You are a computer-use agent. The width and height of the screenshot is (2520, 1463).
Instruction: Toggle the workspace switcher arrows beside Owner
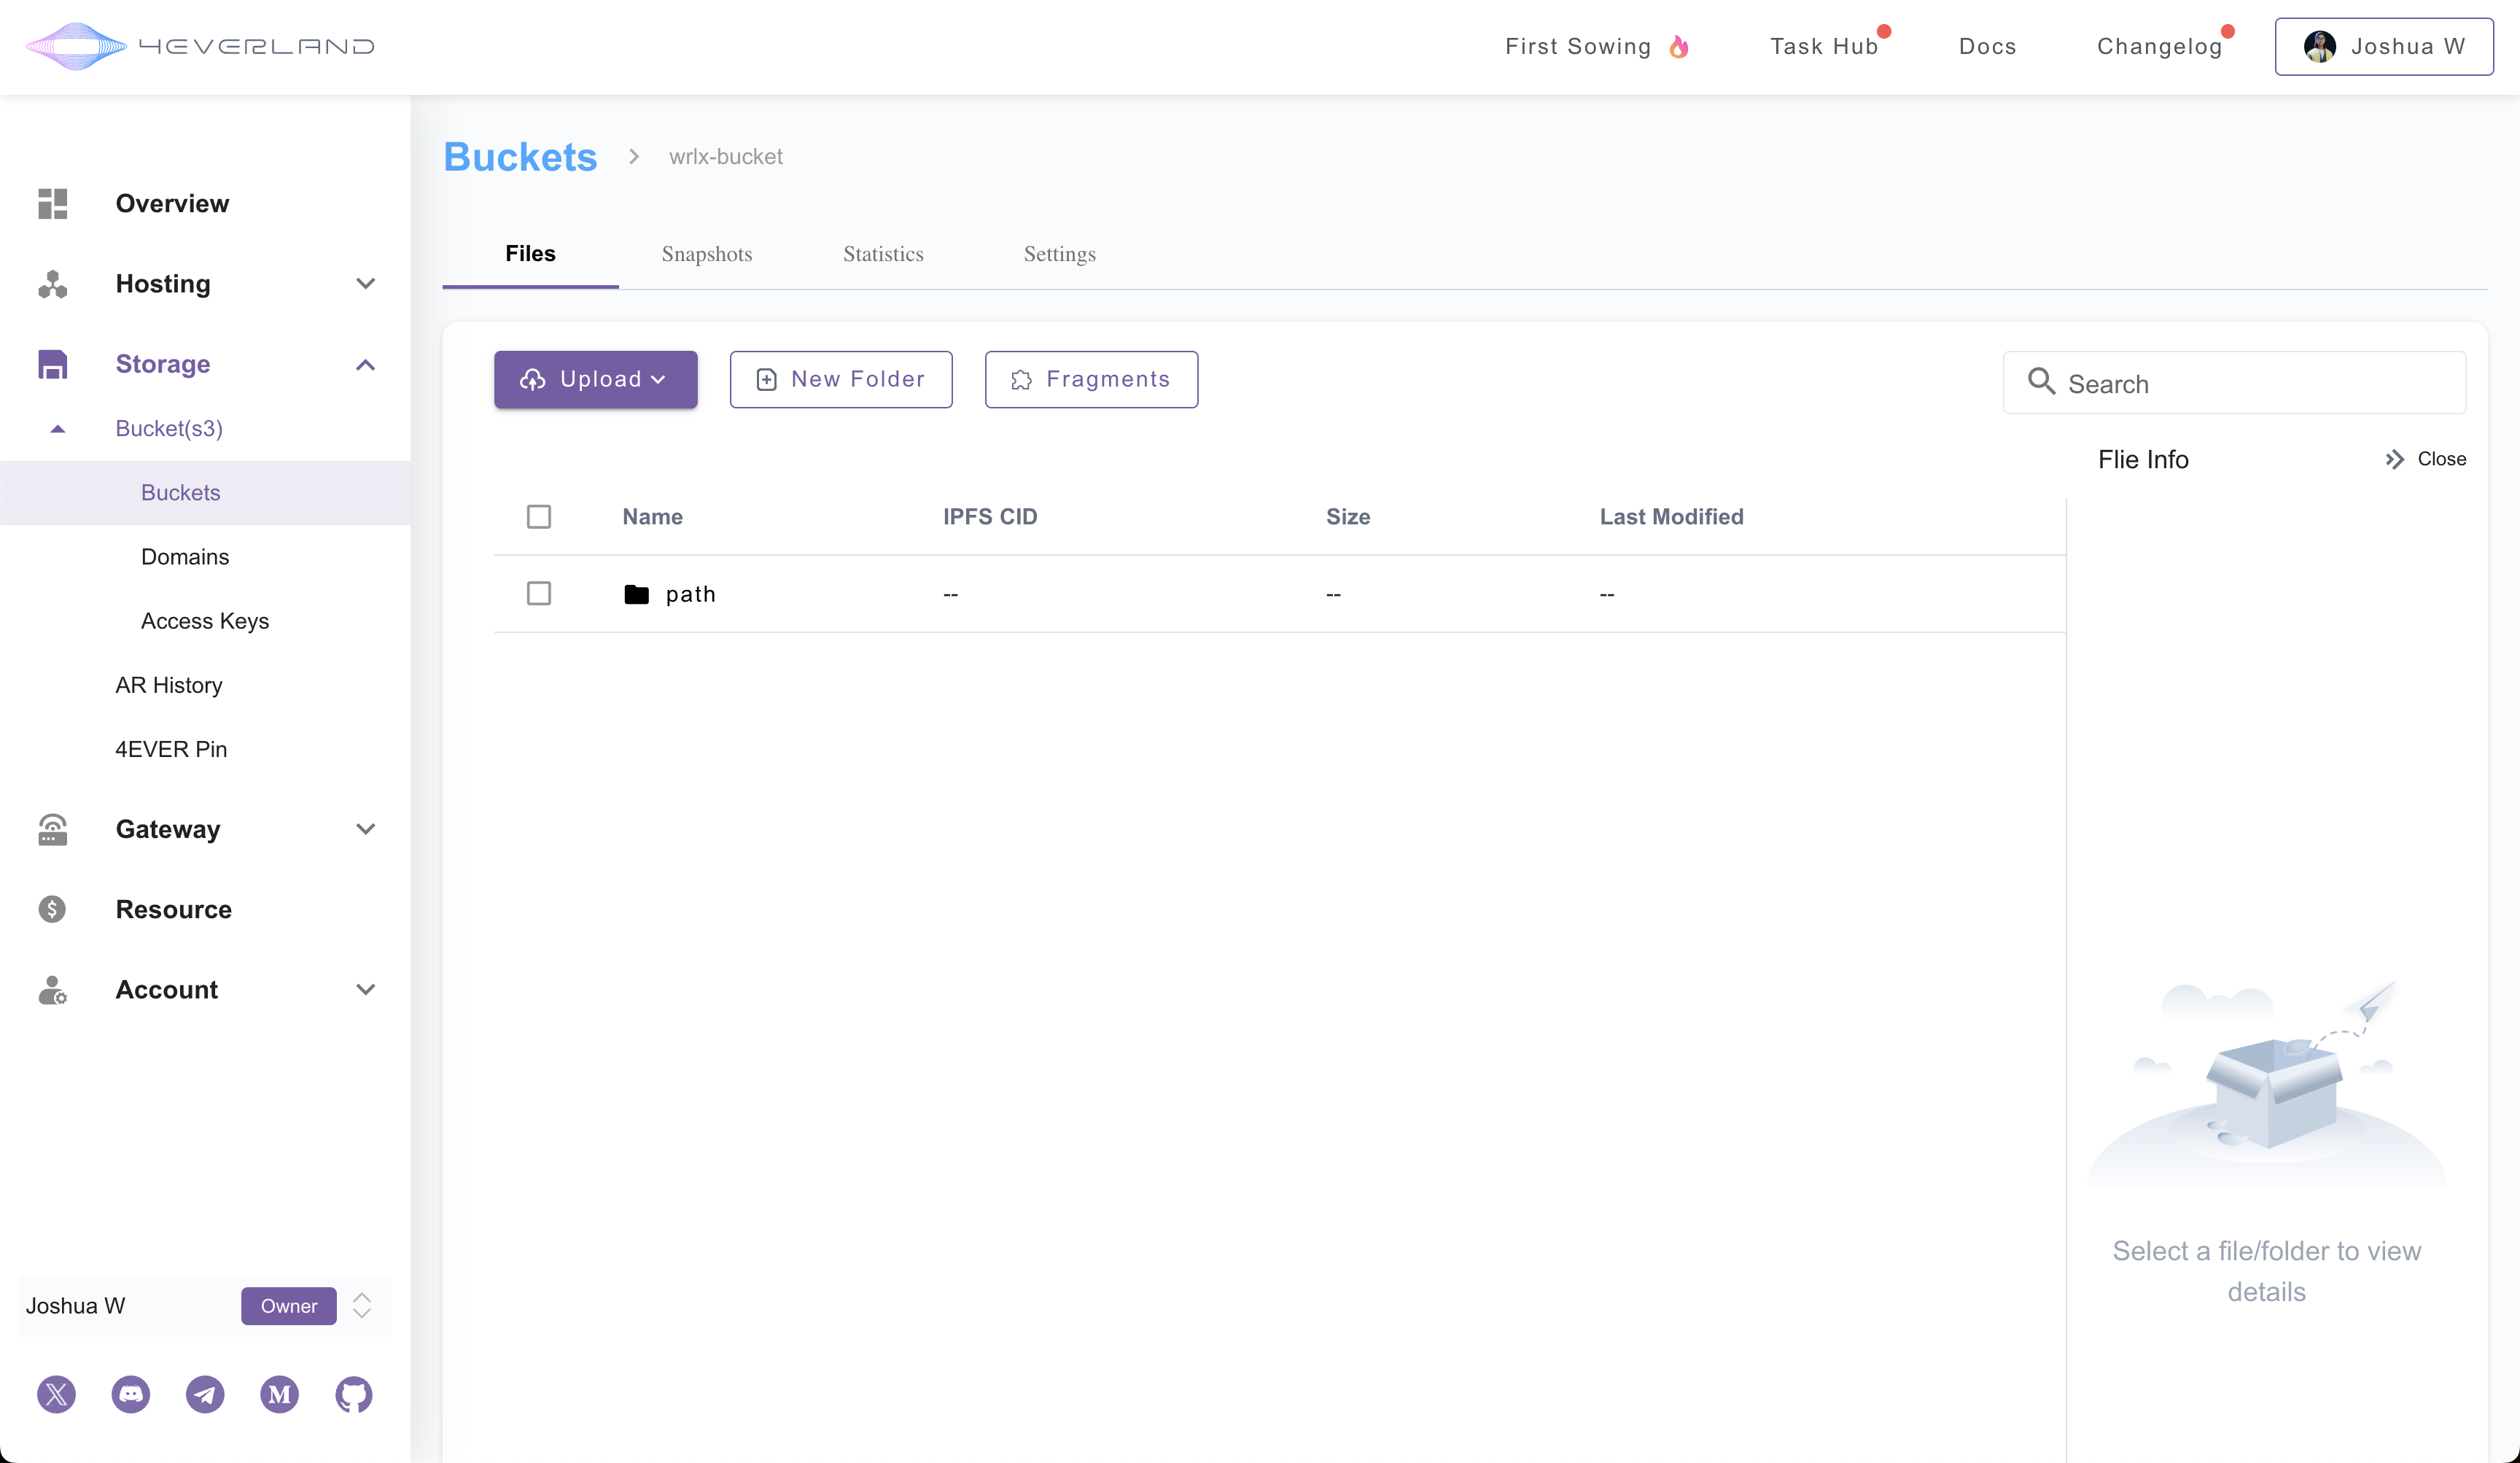coord(362,1306)
